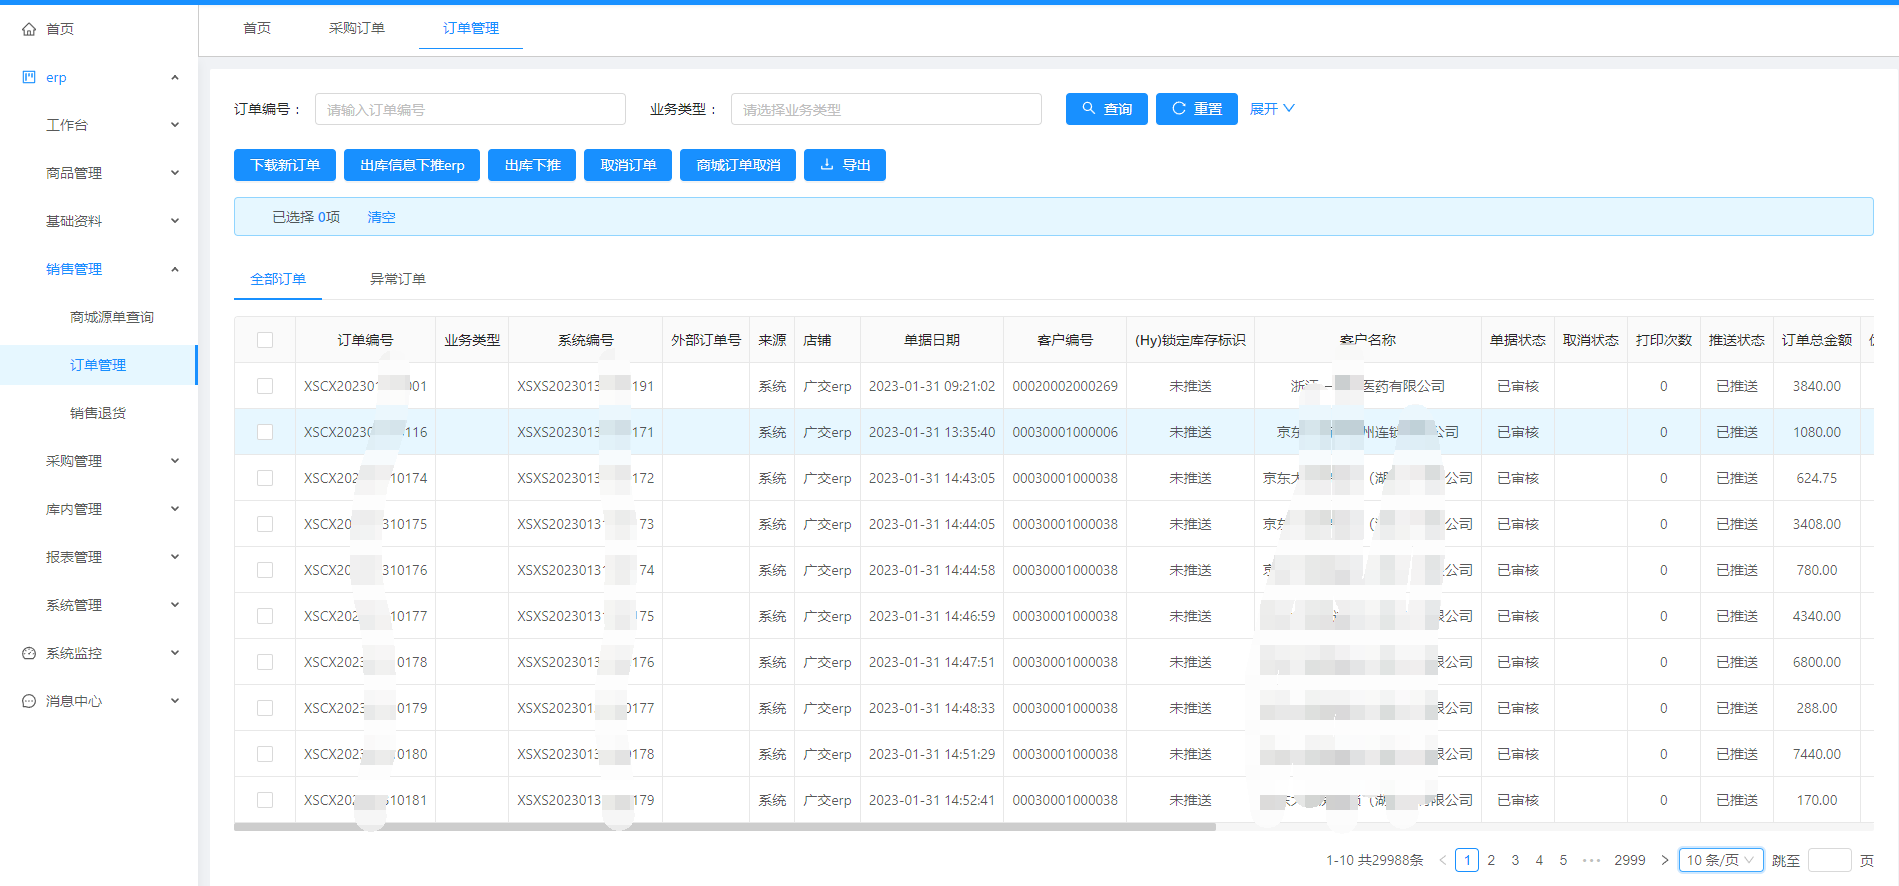Expand the 商品管理 submenu

[175, 173]
